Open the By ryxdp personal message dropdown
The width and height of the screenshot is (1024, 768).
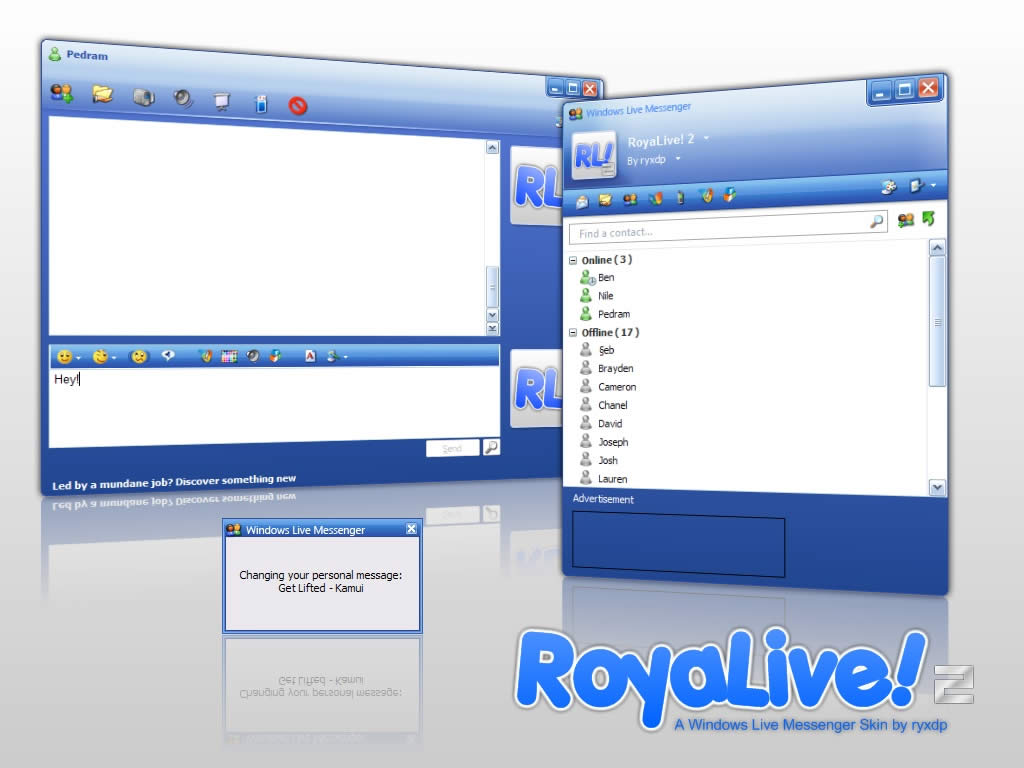(x=678, y=158)
